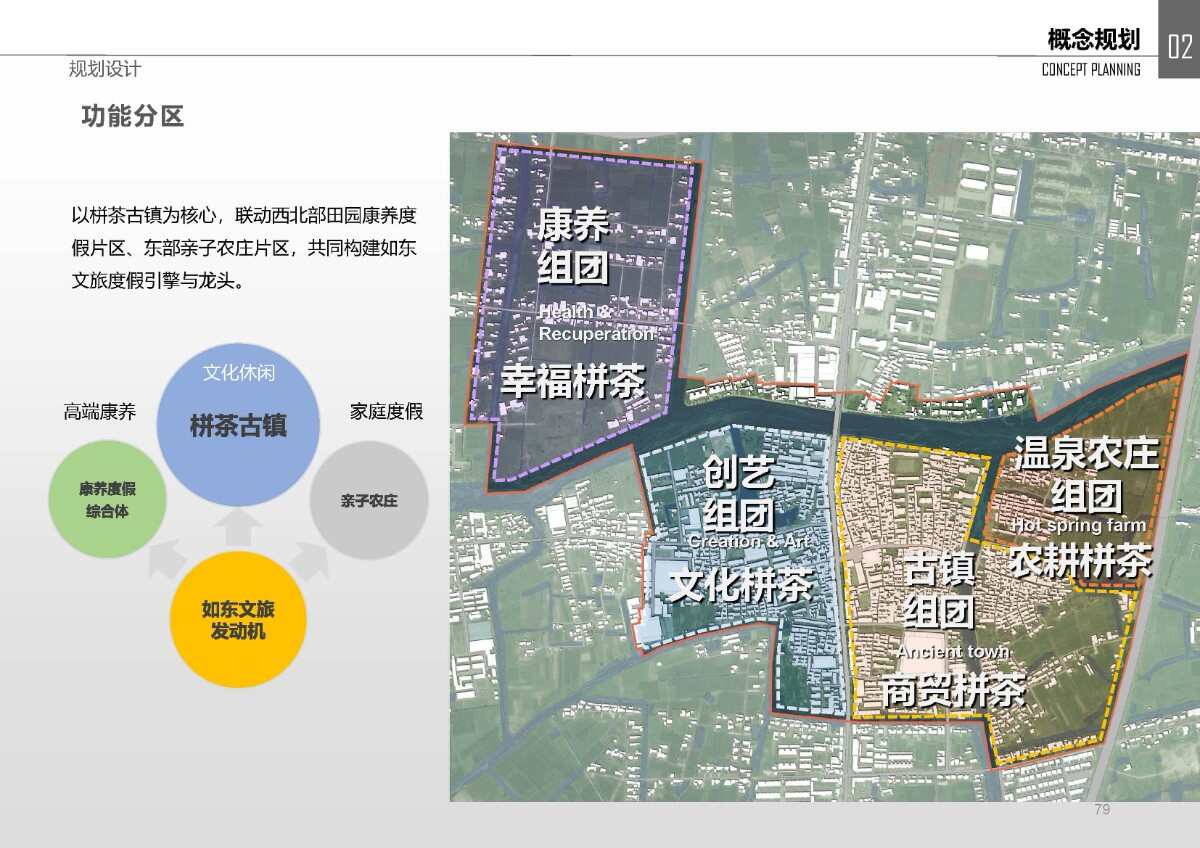The height and width of the screenshot is (848, 1200).
Task: Select the 古镇组团 zone label
Action: (x=939, y=589)
